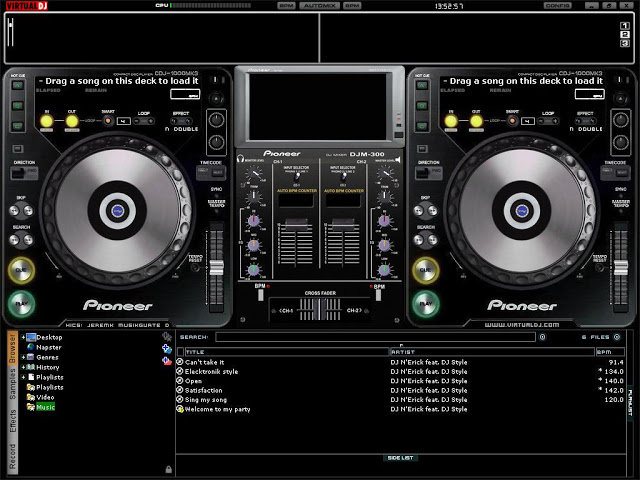This screenshot has height=480, width=640.
Task: Expand the Genres tree node
Action: (x=23, y=358)
